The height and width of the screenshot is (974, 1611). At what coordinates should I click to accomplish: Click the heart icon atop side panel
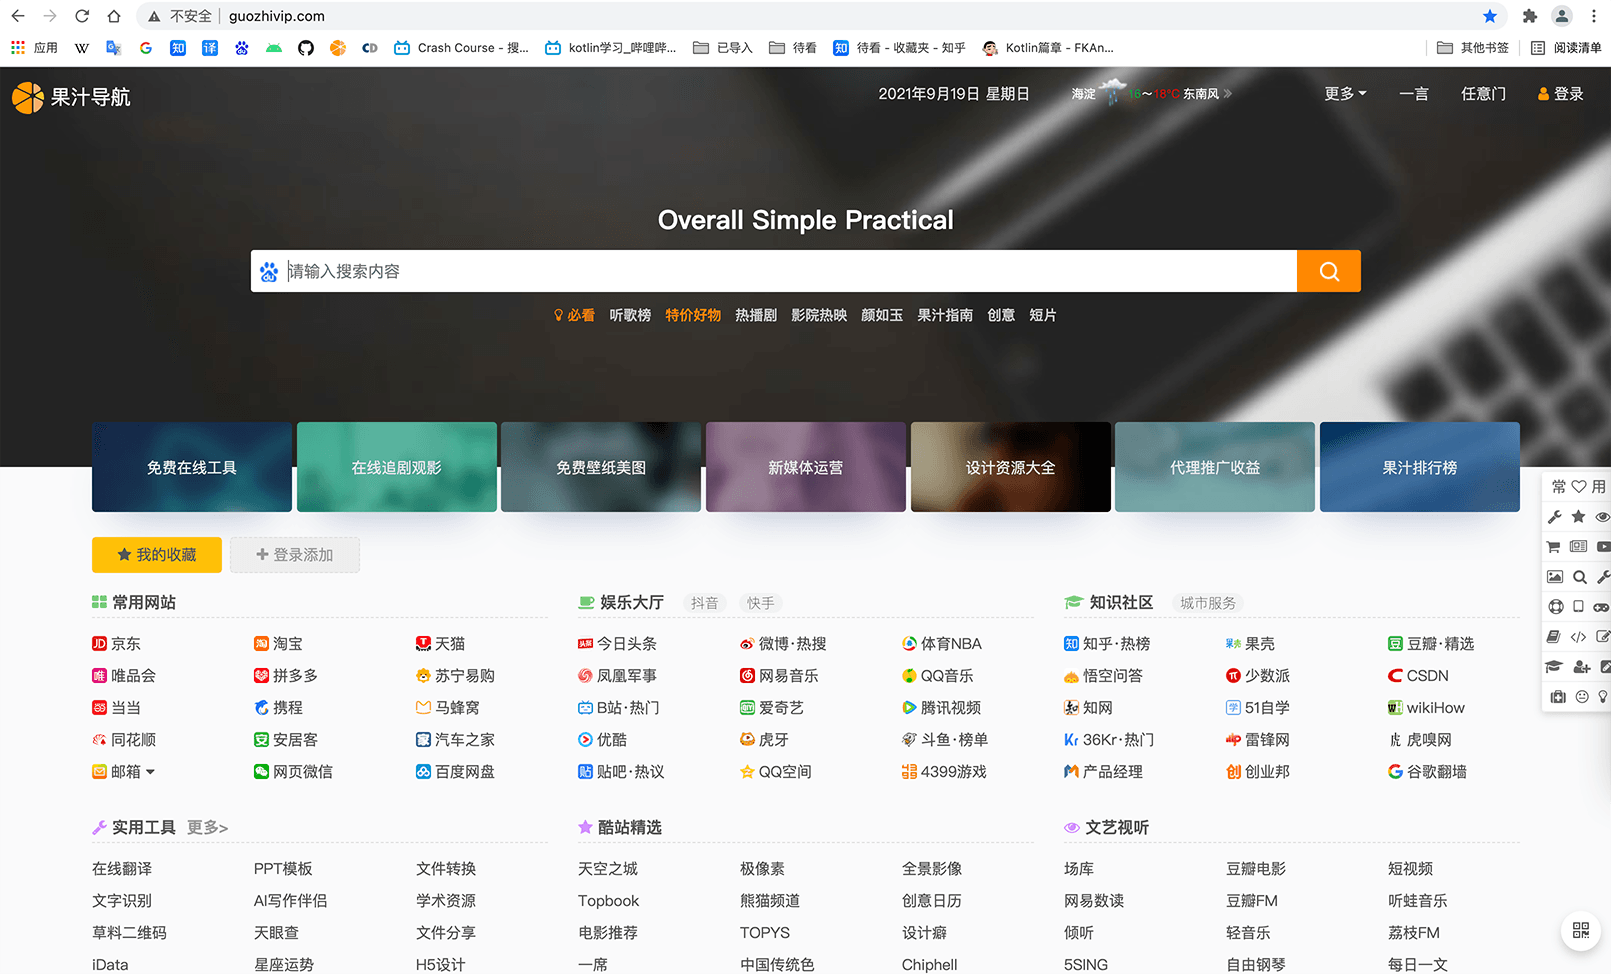click(1578, 486)
